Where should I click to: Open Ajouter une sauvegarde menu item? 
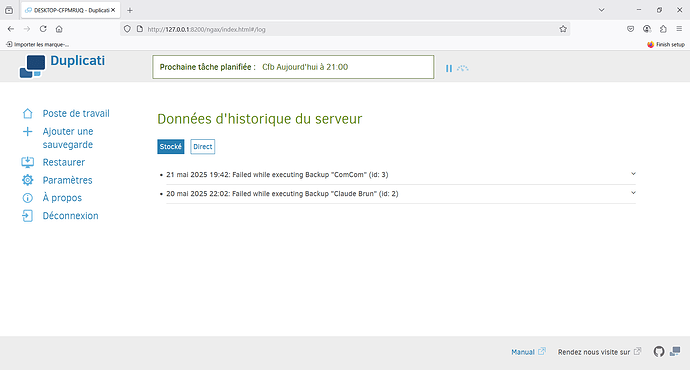click(68, 138)
